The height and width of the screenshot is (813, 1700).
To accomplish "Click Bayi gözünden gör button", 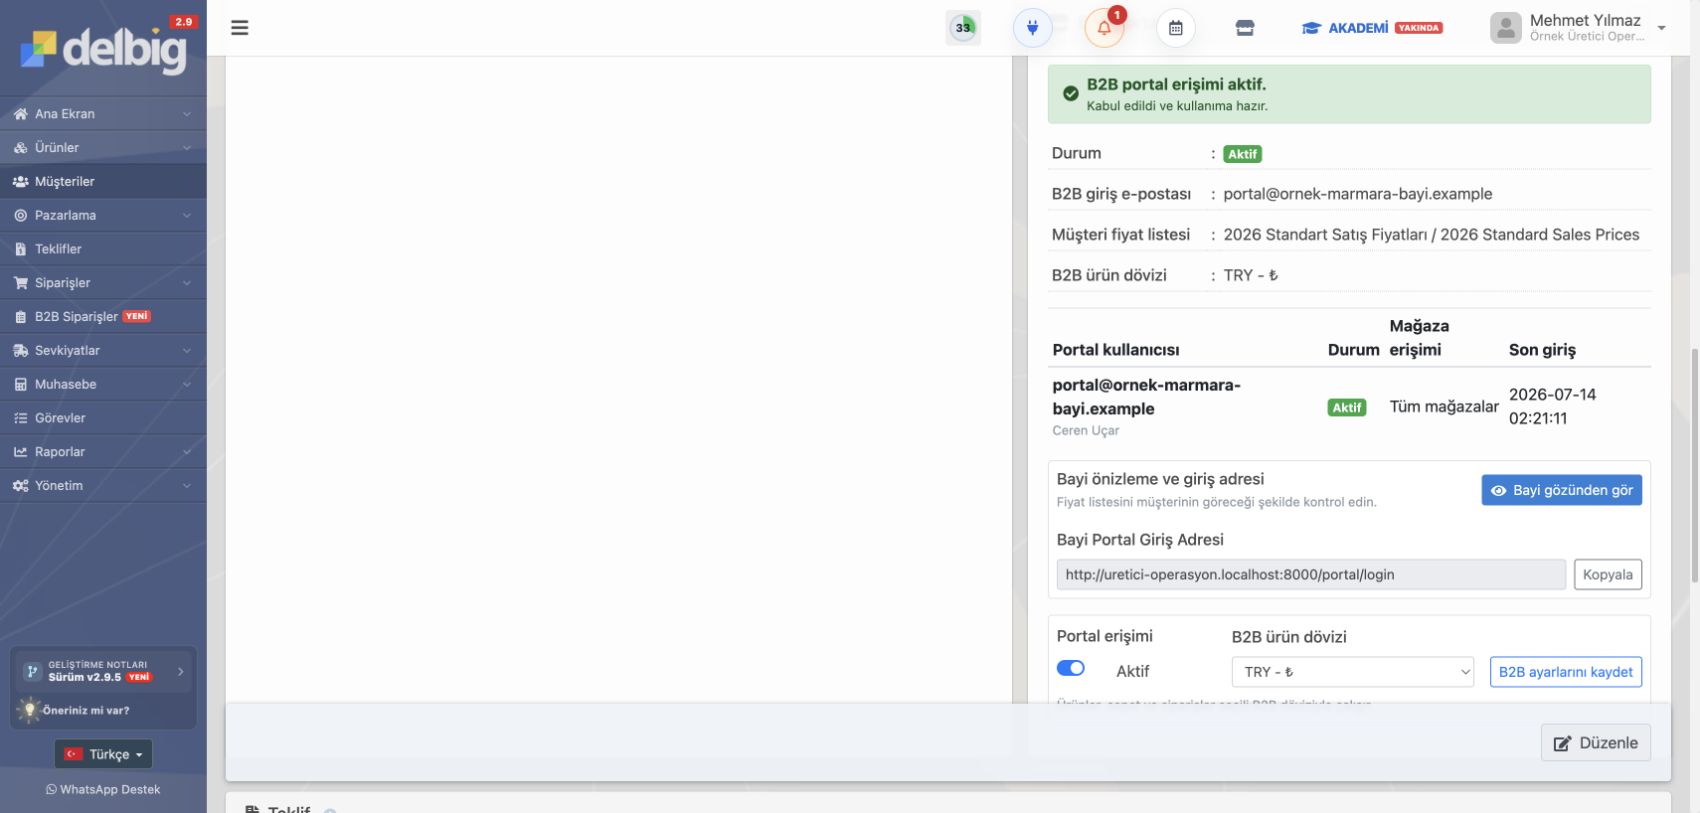I will pyautogui.click(x=1561, y=490).
